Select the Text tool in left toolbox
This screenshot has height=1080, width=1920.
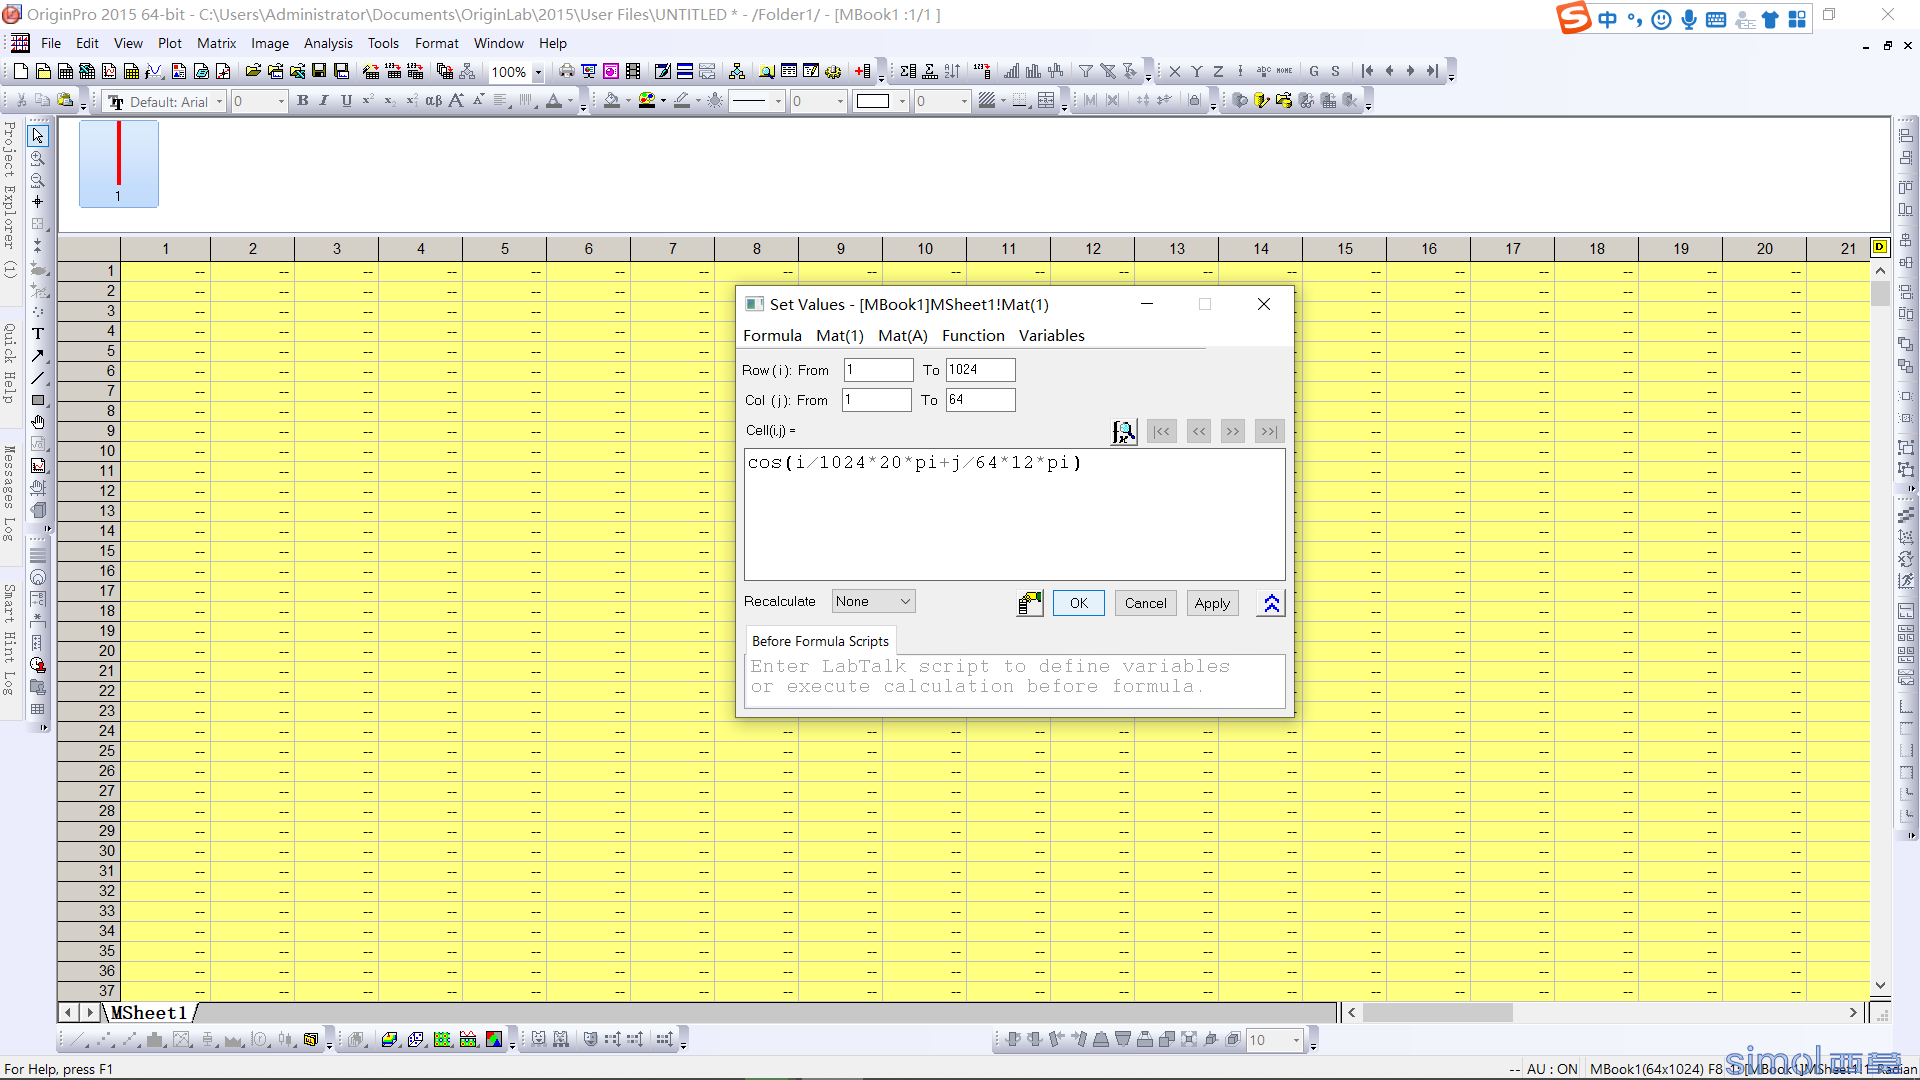(x=38, y=334)
